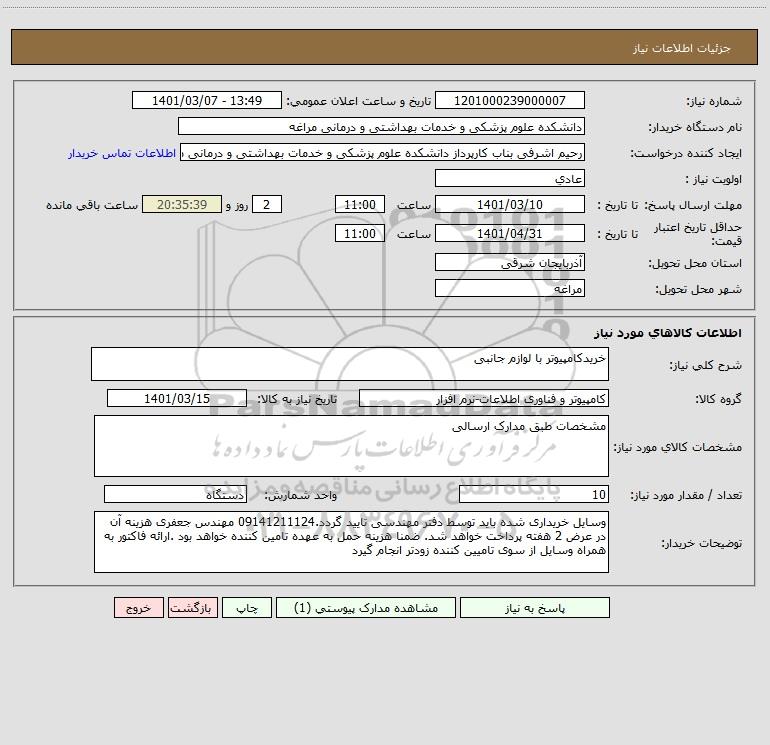
Task: Click the unit of measure field دستگاه
Action: coord(175,495)
